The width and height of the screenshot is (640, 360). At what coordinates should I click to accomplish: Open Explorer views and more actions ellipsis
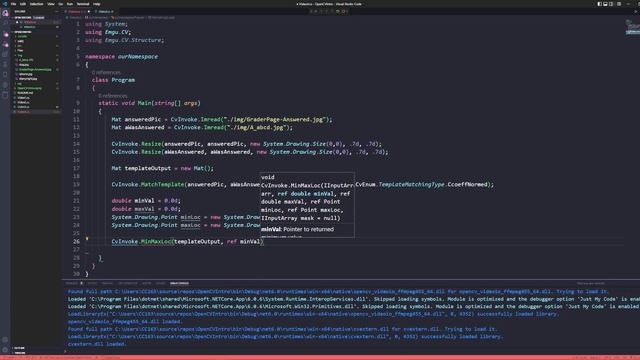pos(57,11)
